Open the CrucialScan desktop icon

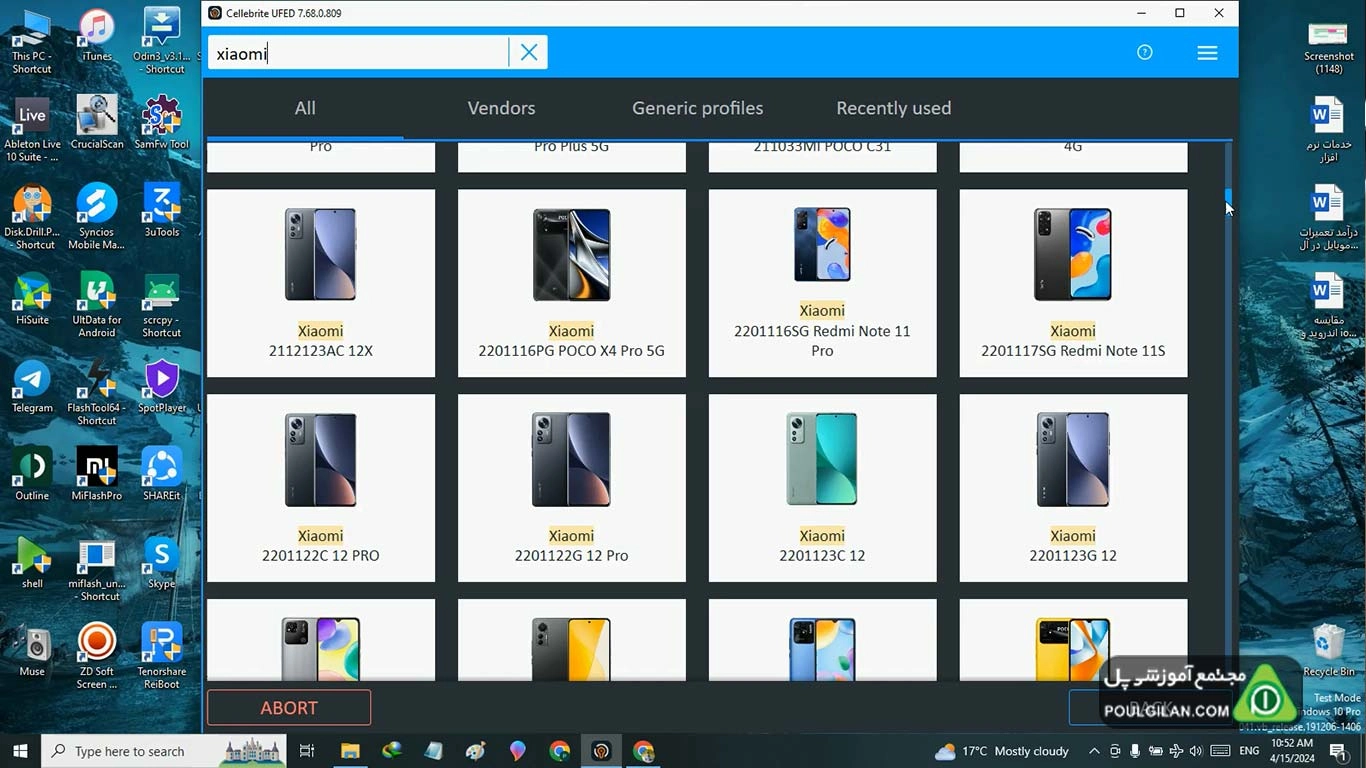[x=97, y=123]
